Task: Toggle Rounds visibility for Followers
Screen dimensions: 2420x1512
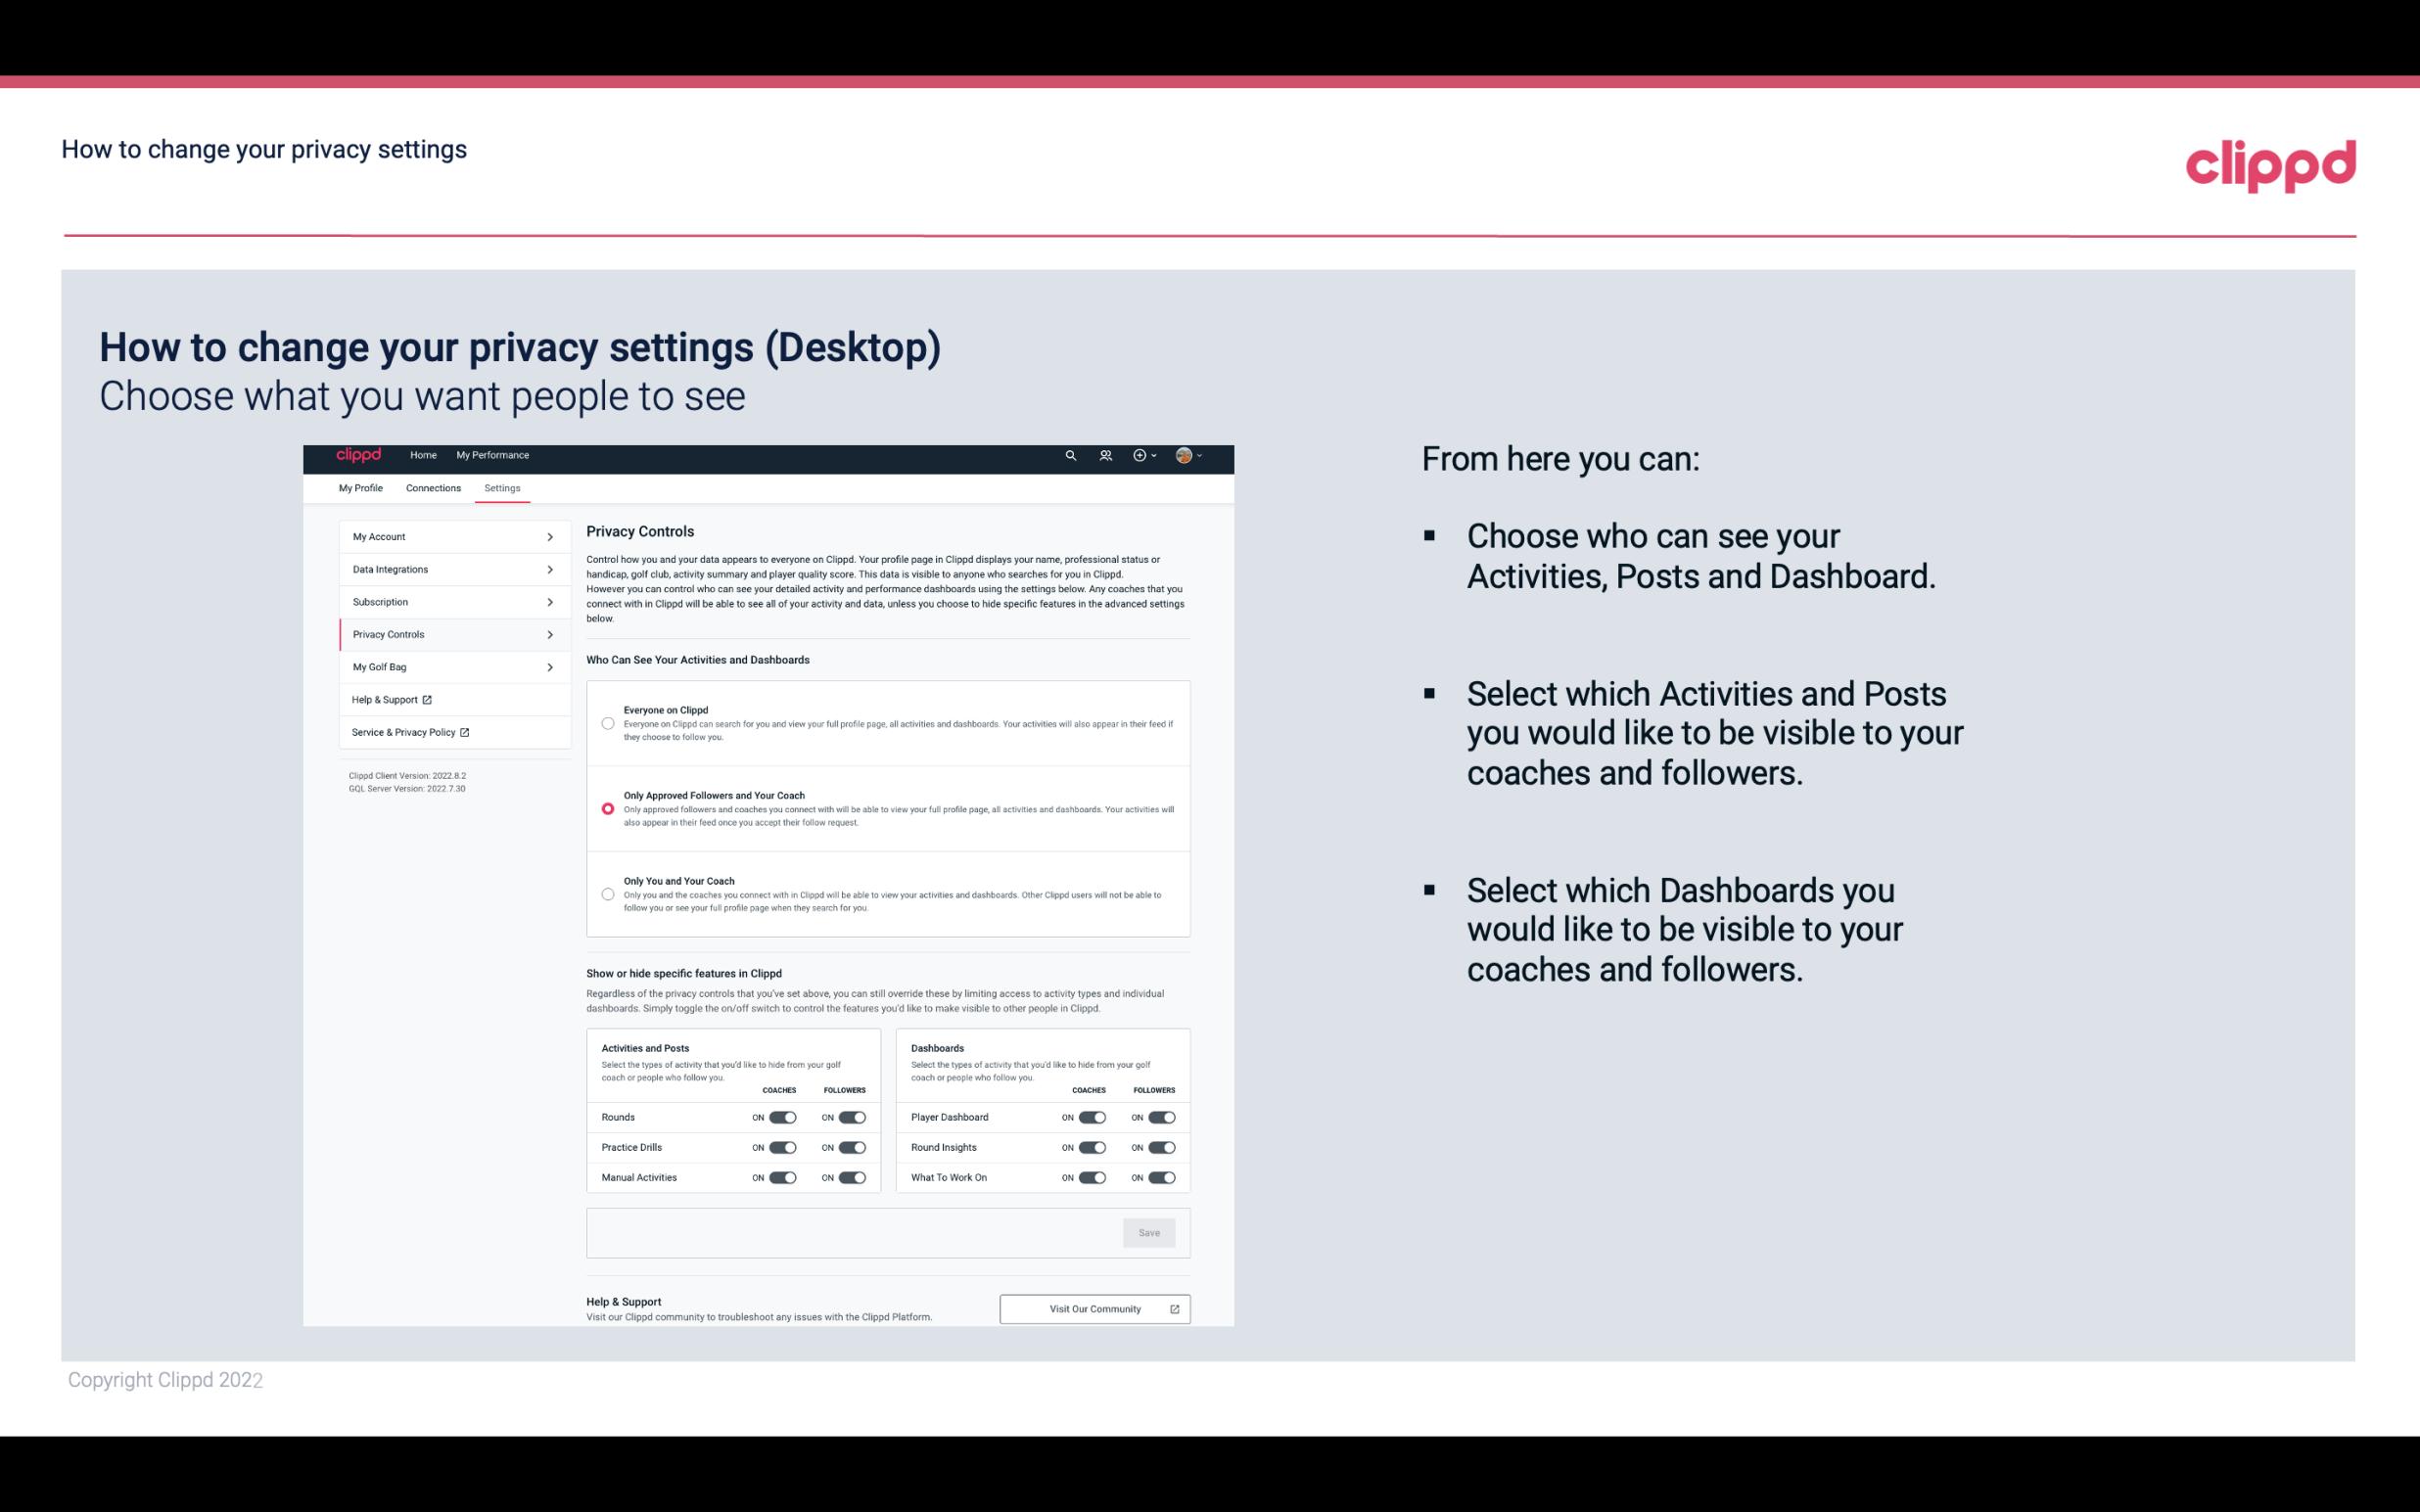Action: [850, 1117]
